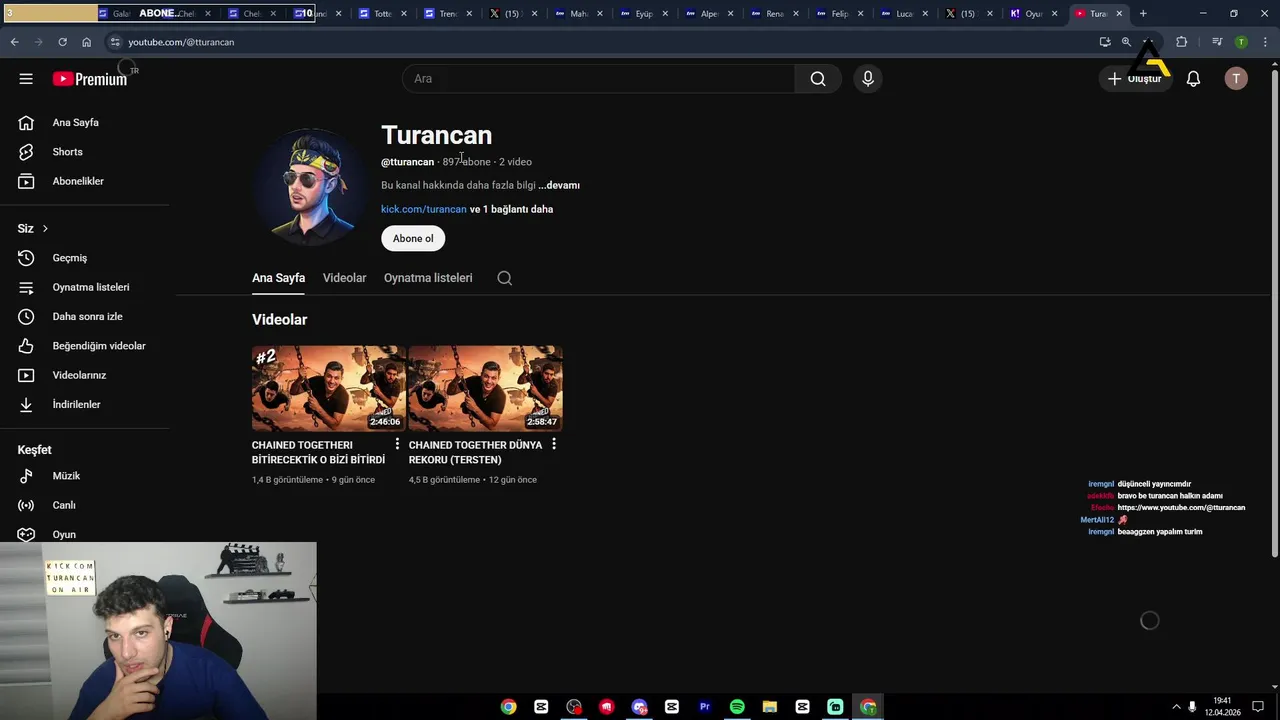Open the Oluştur create menu
This screenshot has width=1280, height=720.
(1135, 79)
